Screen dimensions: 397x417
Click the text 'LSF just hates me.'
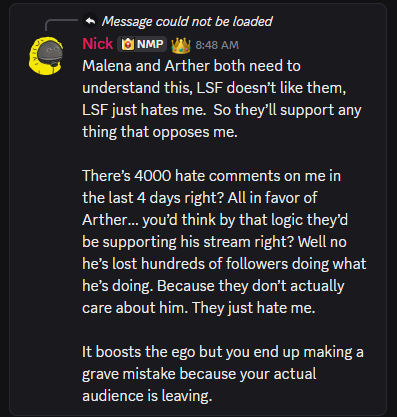click(x=144, y=110)
